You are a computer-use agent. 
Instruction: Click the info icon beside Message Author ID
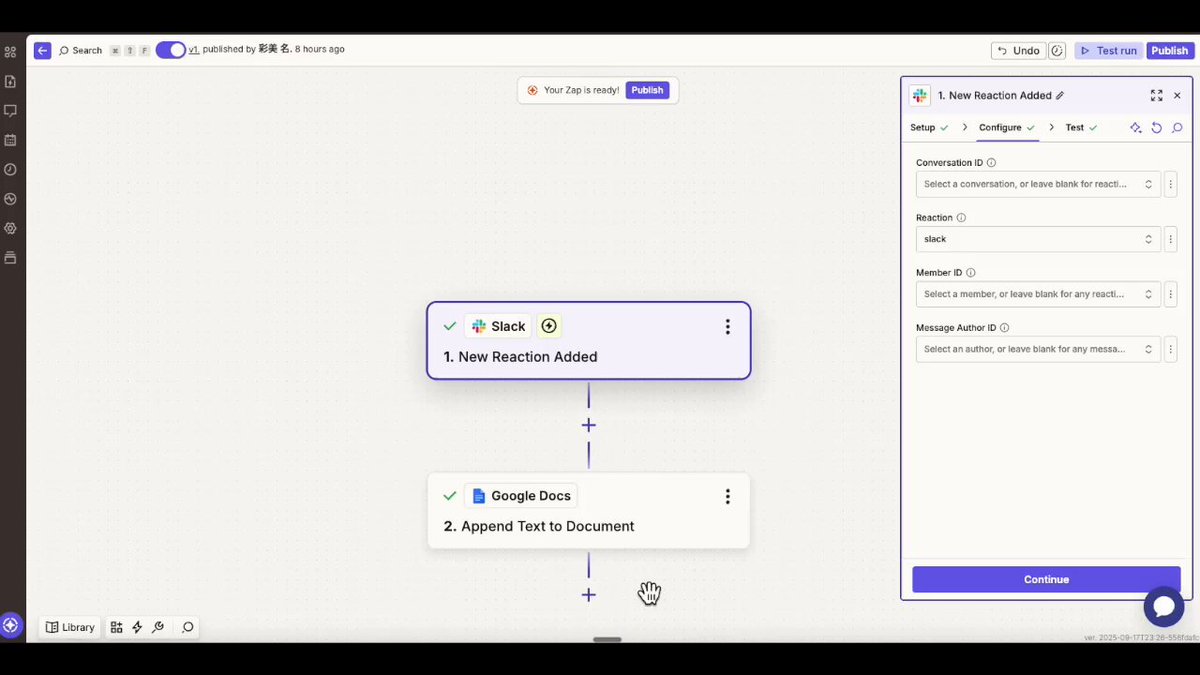(1004, 328)
